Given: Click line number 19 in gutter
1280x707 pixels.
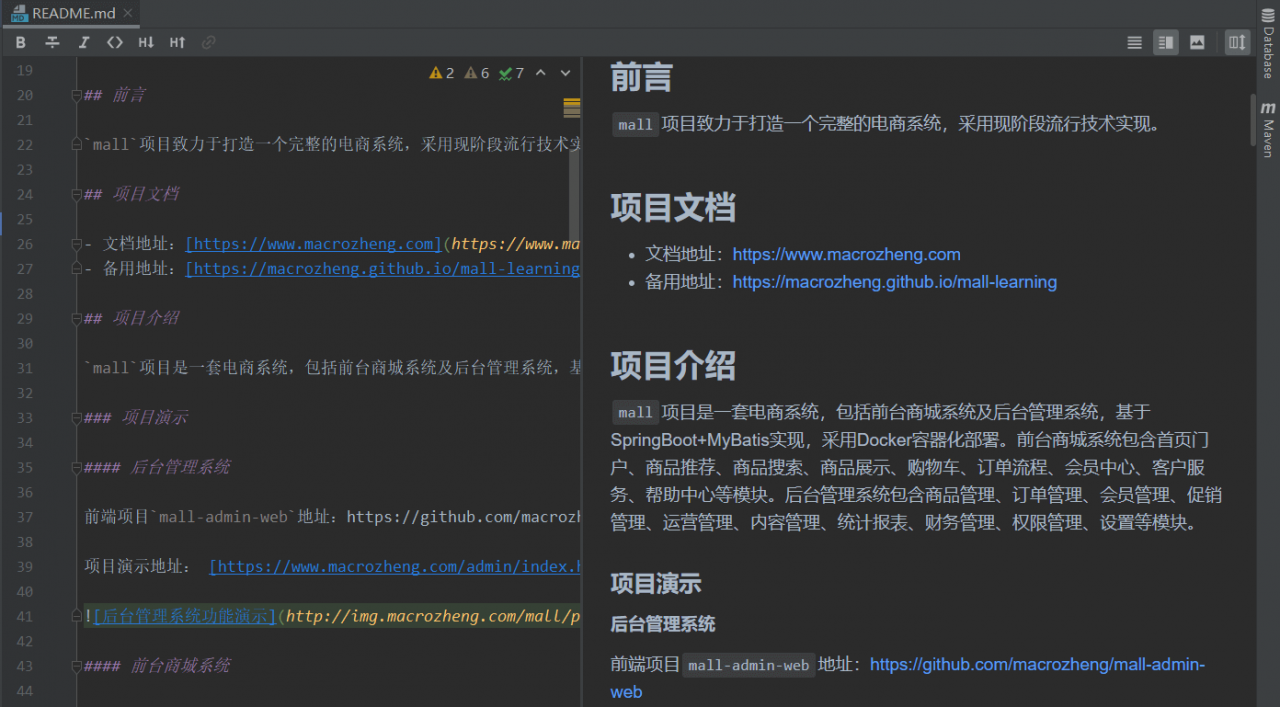Looking at the screenshot, I should 25,70.
